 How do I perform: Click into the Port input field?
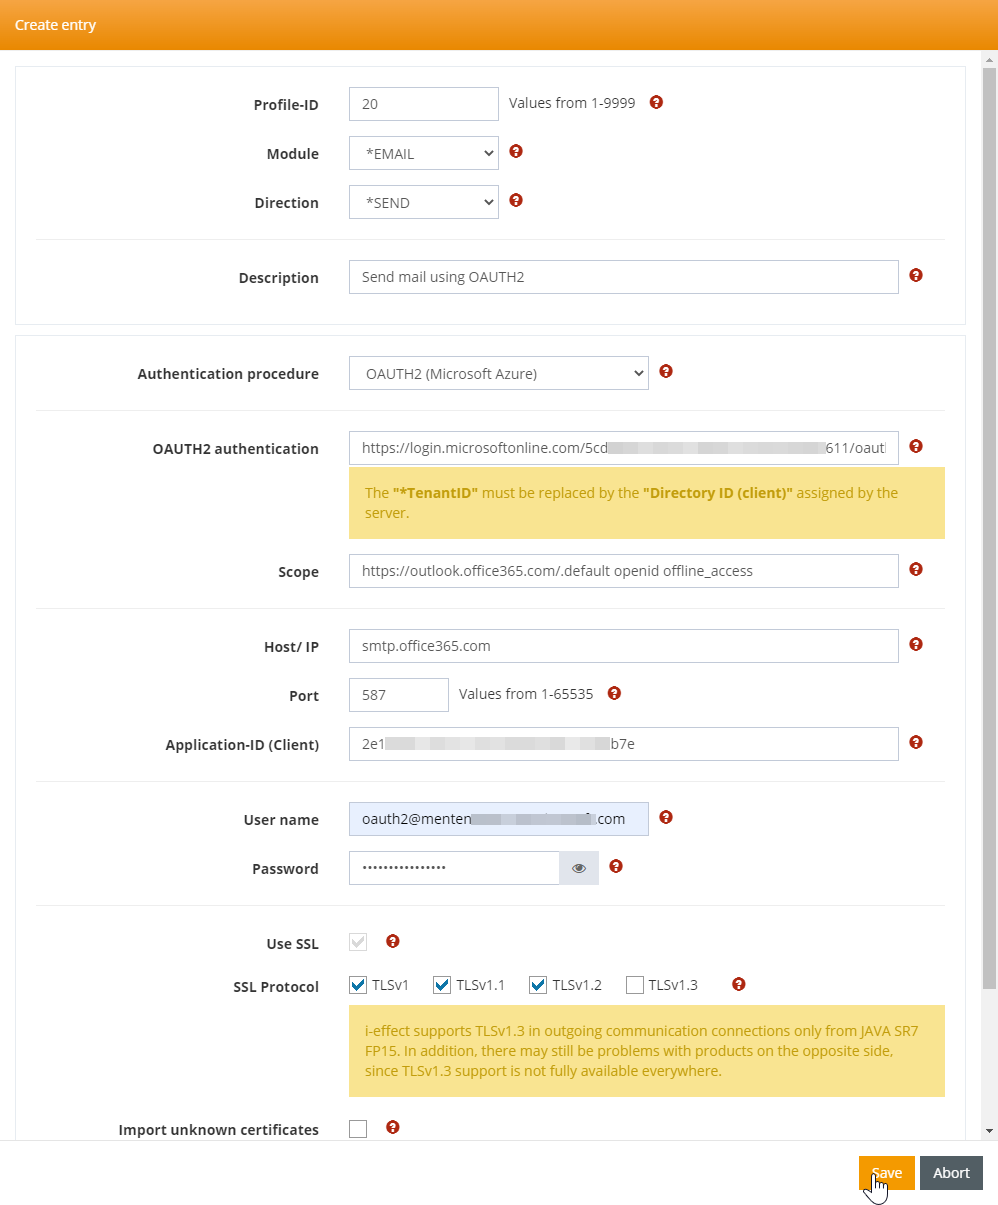[399, 695]
